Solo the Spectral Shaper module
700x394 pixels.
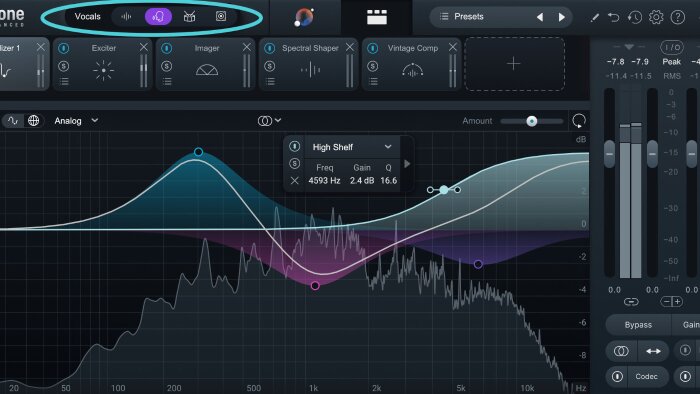(270, 66)
